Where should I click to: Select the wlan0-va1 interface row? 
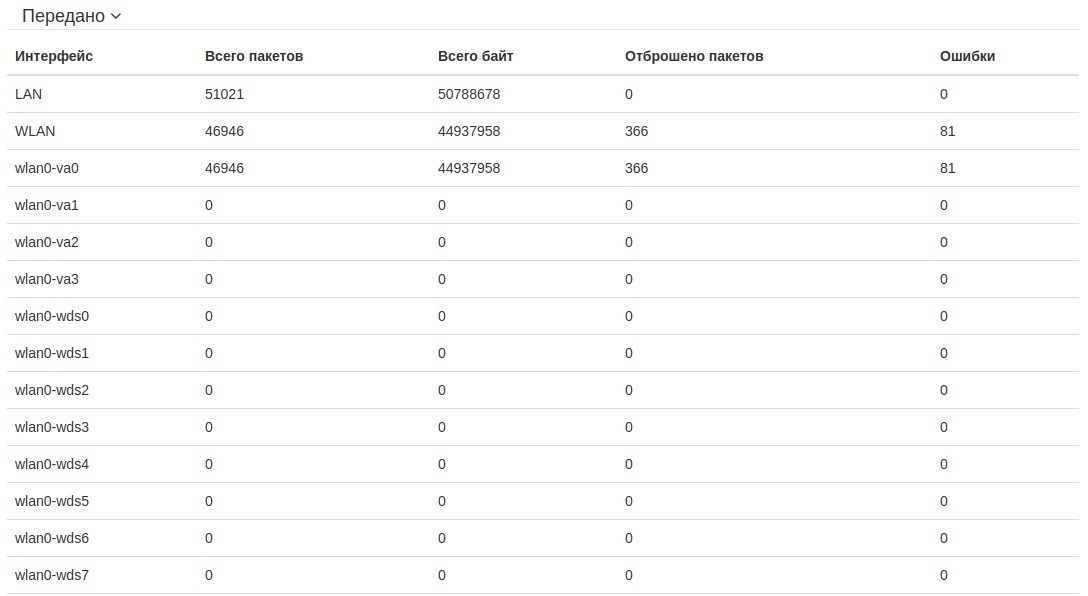coord(47,205)
